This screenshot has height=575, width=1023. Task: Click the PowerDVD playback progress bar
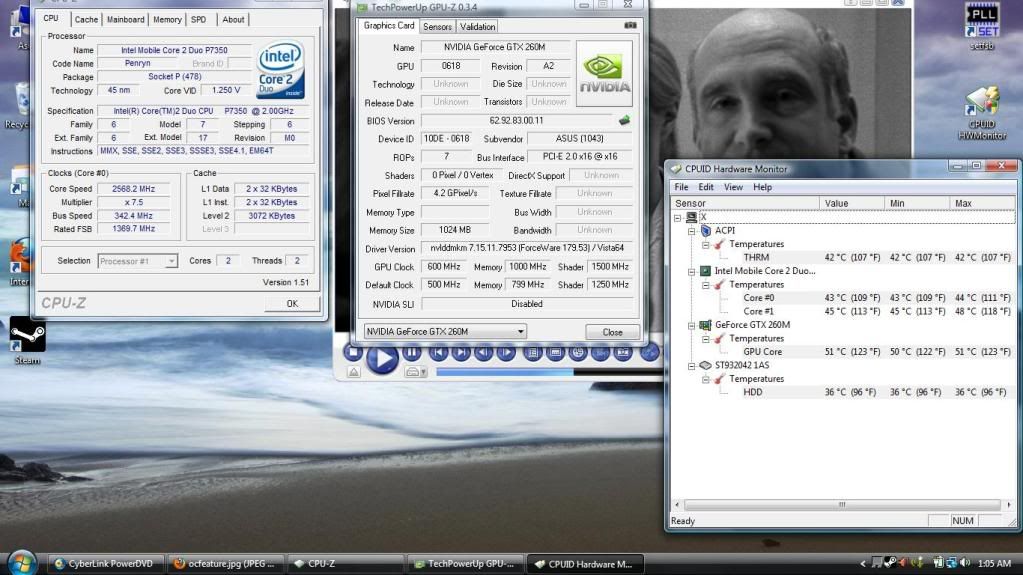pyautogui.click(x=549, y=372)
